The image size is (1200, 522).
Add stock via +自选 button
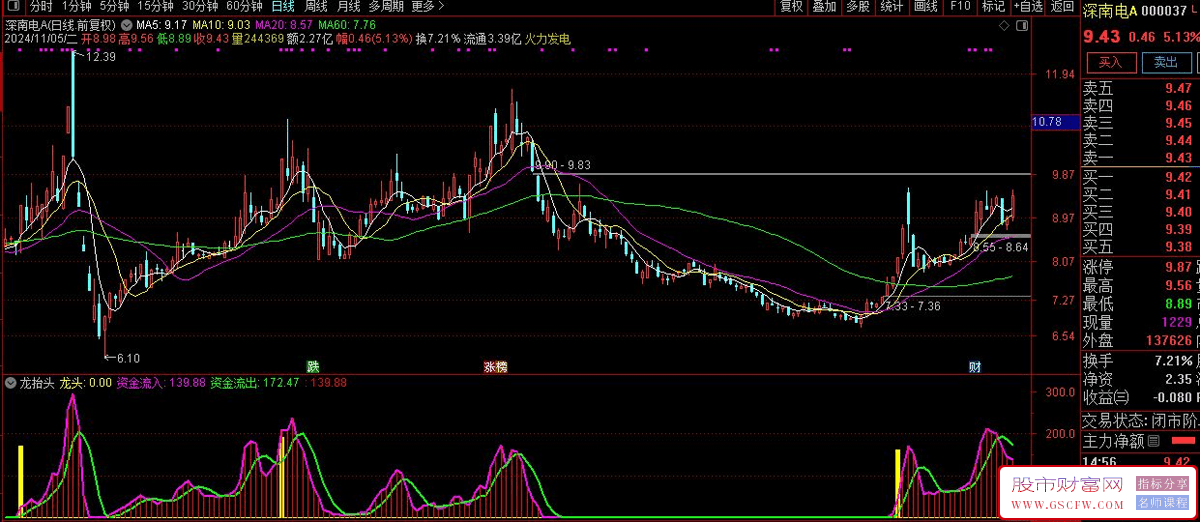1027,6
